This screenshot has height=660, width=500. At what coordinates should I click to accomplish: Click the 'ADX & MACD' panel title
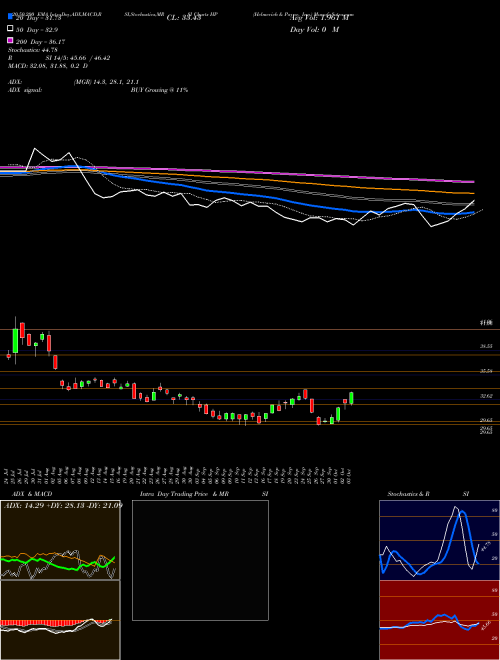[32, 494]
